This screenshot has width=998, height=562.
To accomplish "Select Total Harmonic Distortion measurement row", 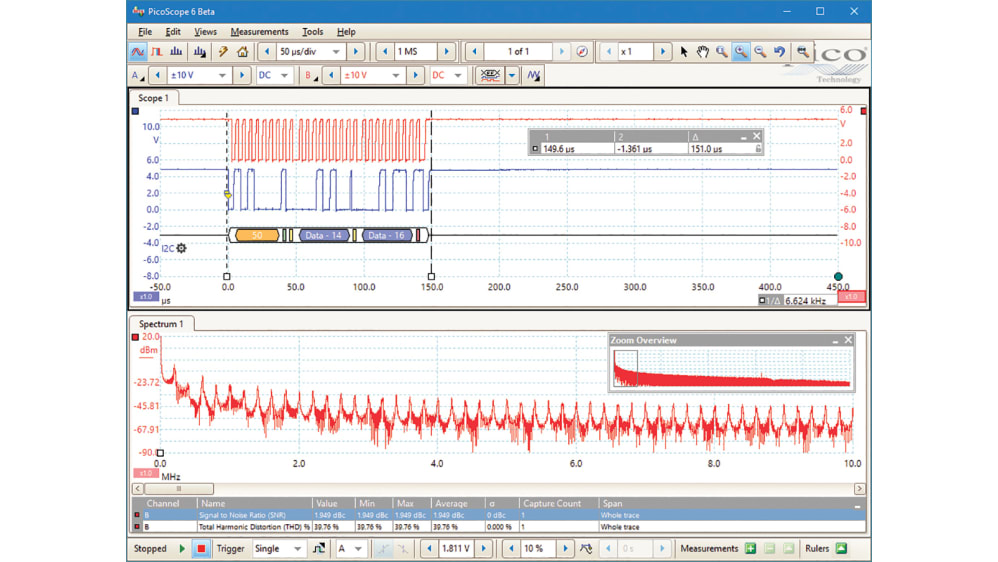I will [498, 527].
